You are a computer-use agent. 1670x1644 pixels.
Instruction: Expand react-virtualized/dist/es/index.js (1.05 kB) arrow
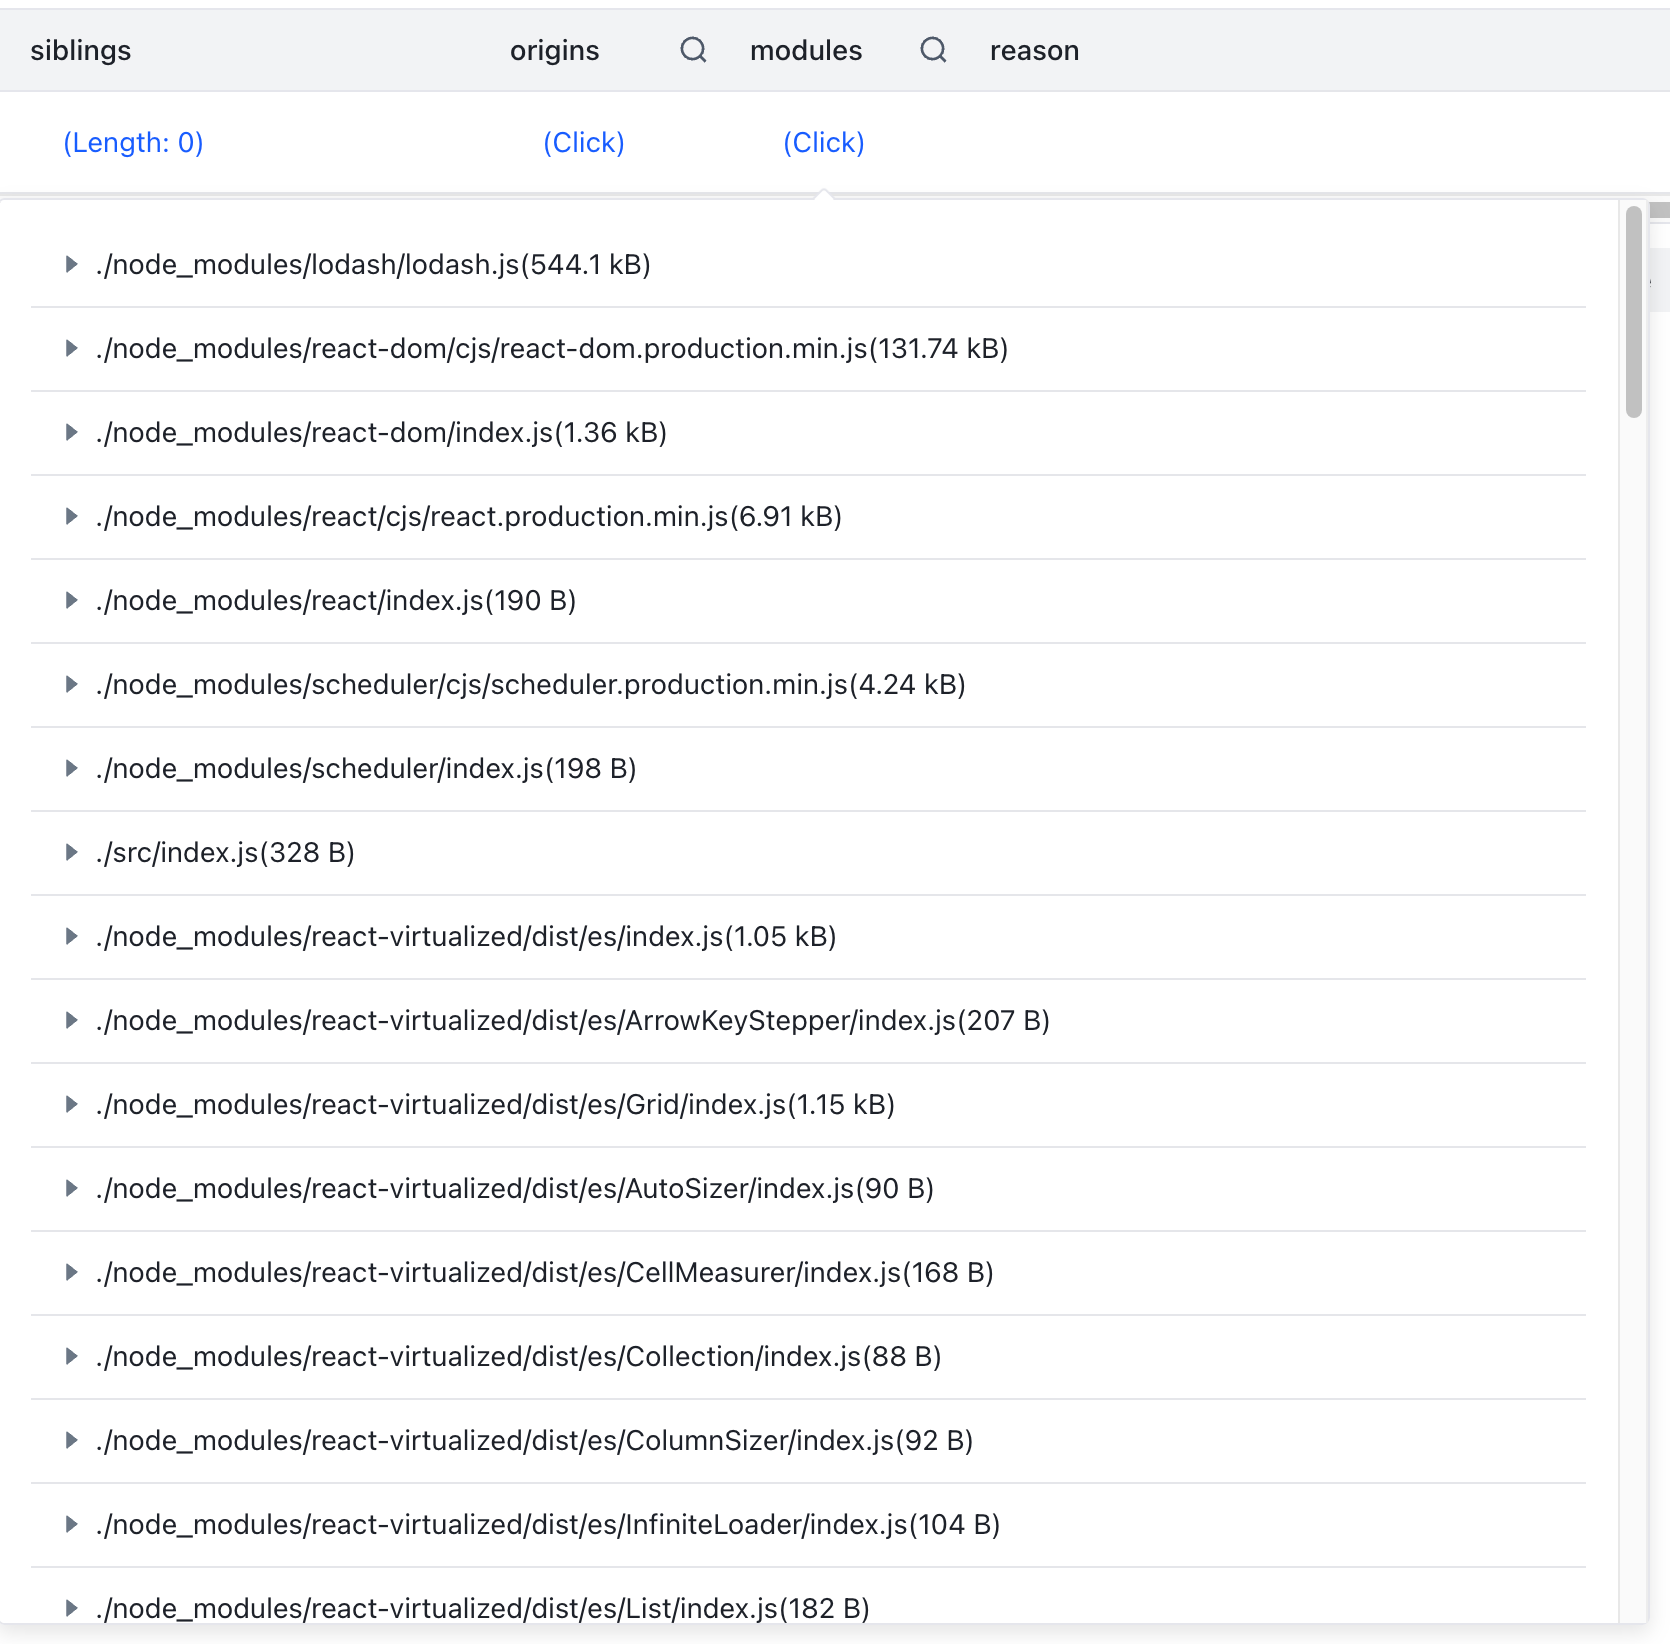pos(71,936)
